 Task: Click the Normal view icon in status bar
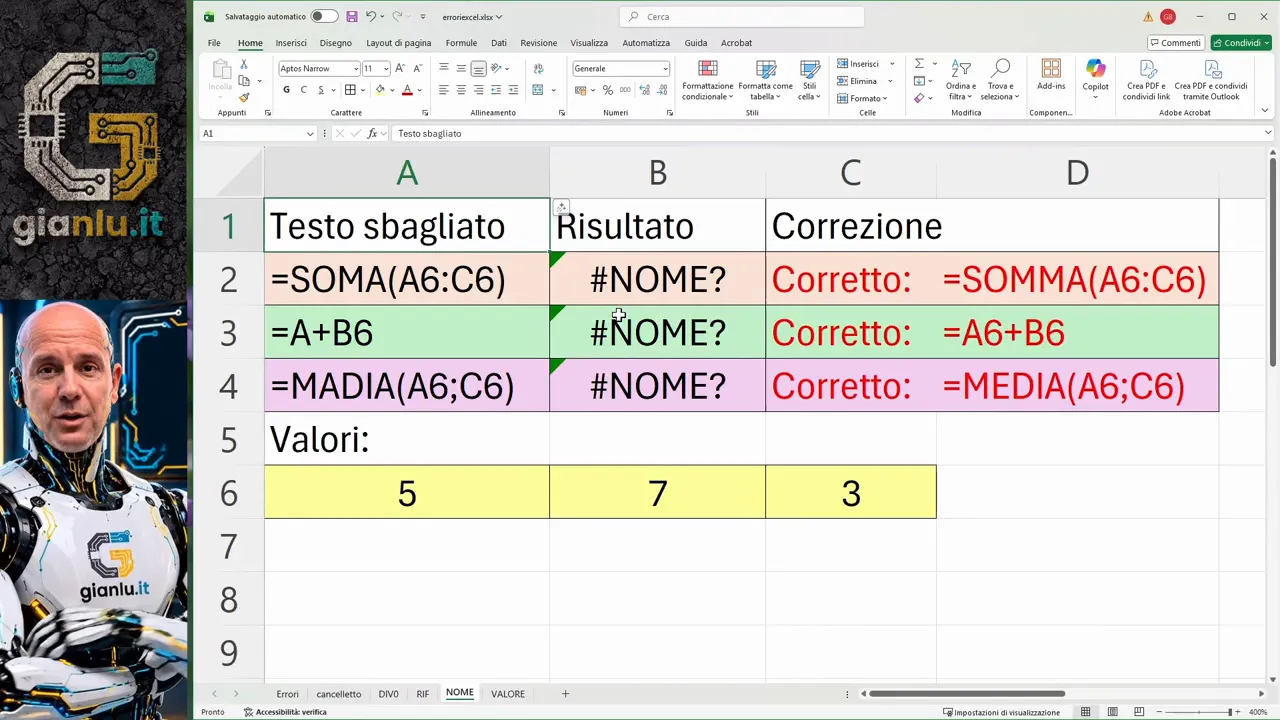coord(1085,712)
